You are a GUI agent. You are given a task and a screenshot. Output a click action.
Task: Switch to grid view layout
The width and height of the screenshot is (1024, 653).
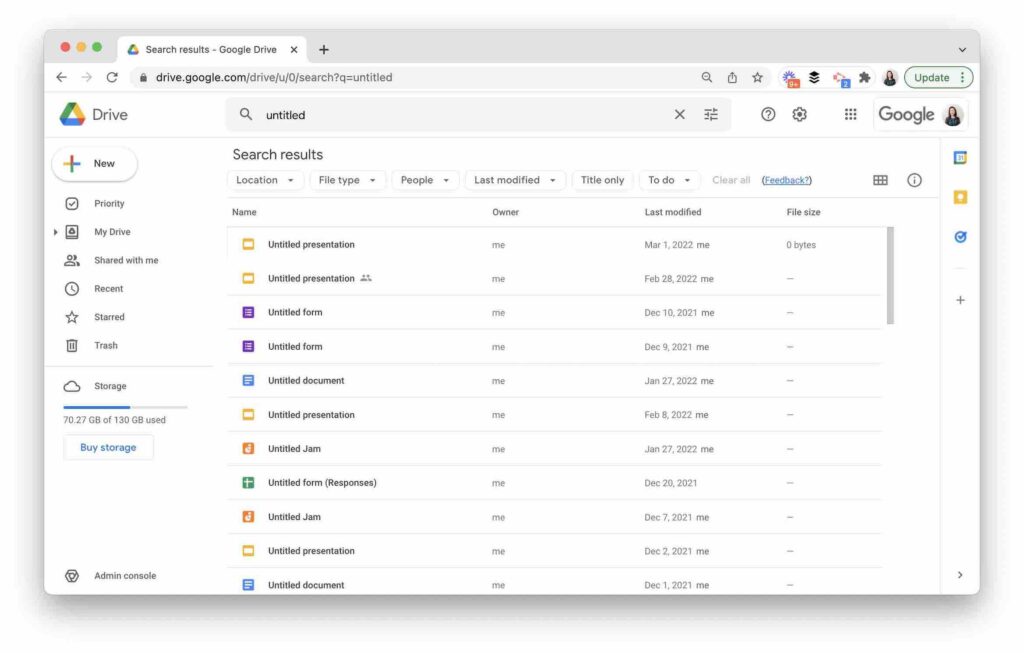point(880,180)
